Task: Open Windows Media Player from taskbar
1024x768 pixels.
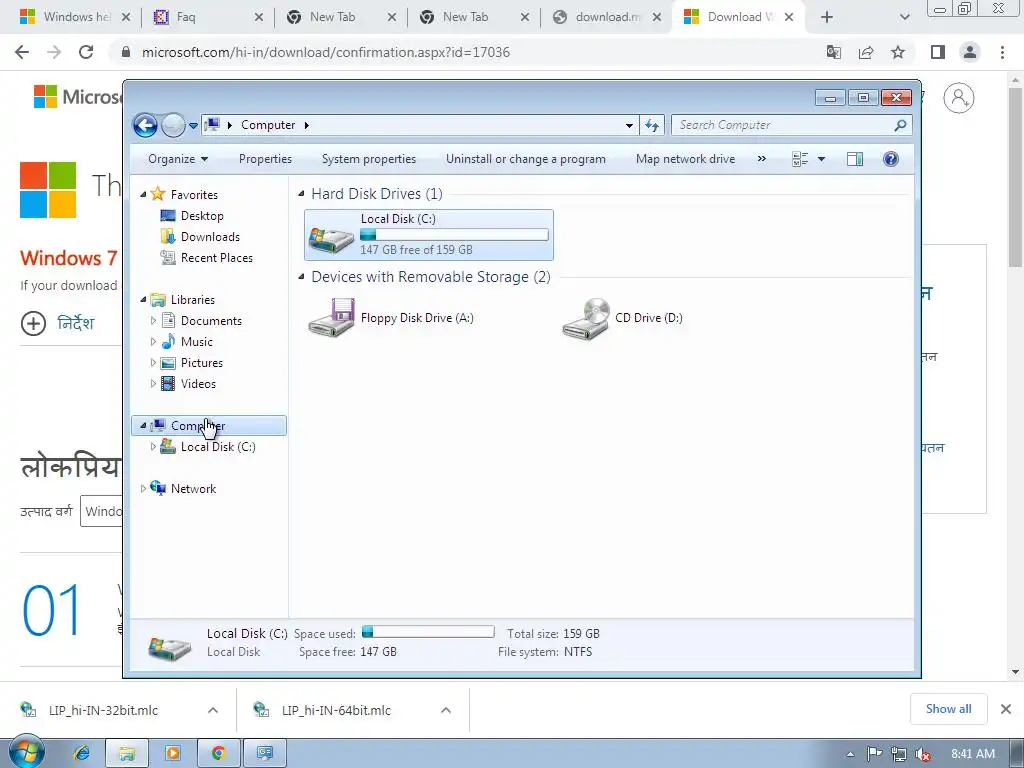Action: 173,753
